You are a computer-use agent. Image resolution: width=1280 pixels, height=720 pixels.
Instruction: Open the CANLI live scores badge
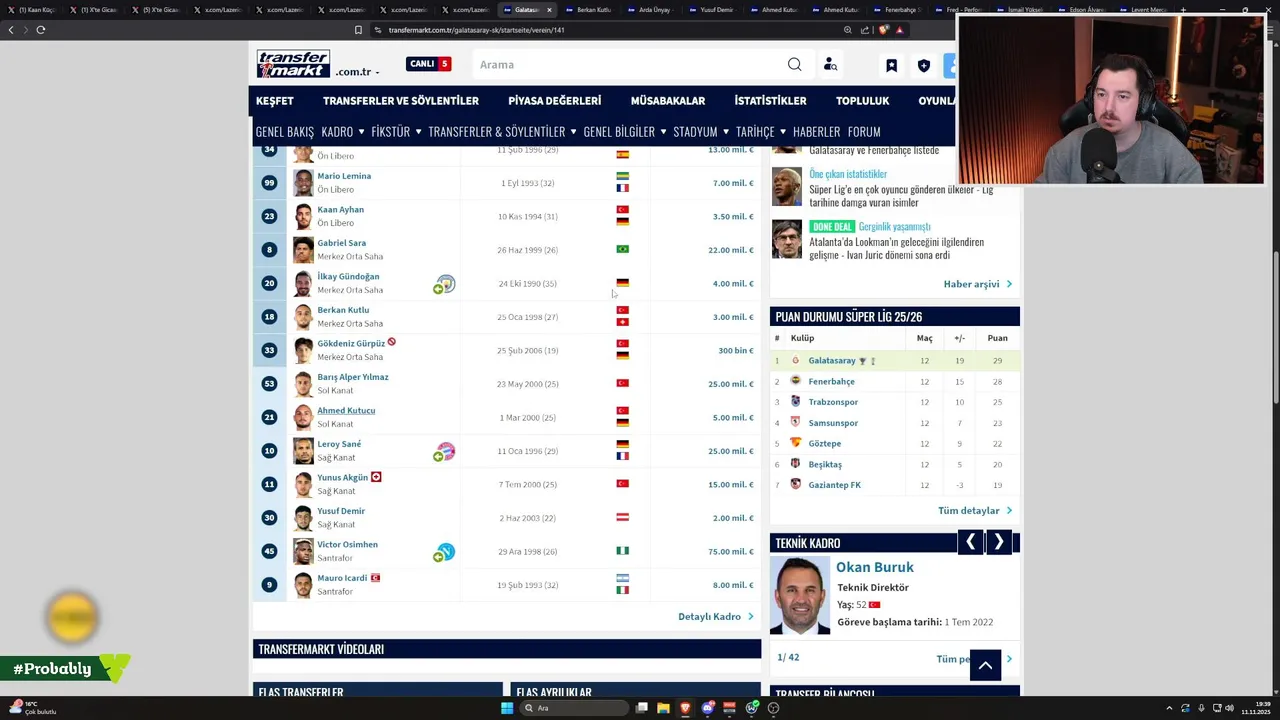[x=429, y=64]
